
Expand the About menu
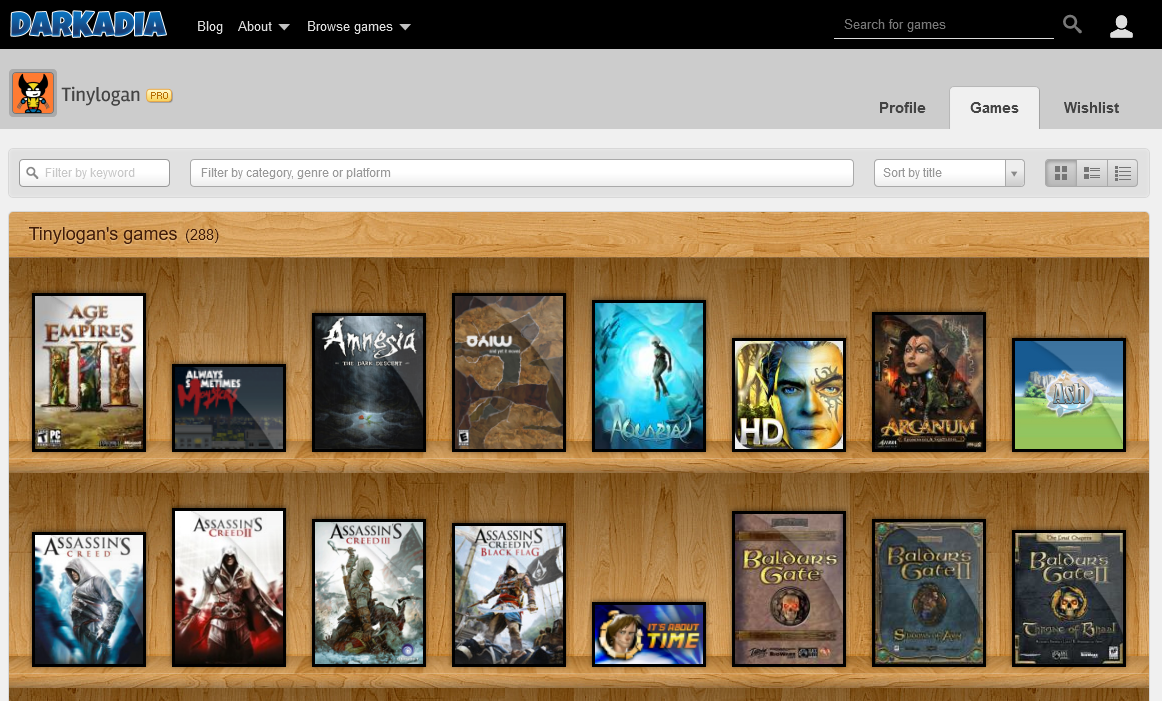(x=264, y=27)
